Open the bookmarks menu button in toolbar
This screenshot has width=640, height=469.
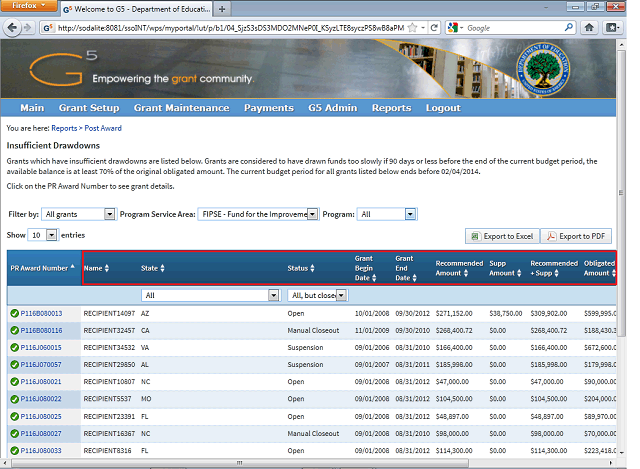click(613, 28)
